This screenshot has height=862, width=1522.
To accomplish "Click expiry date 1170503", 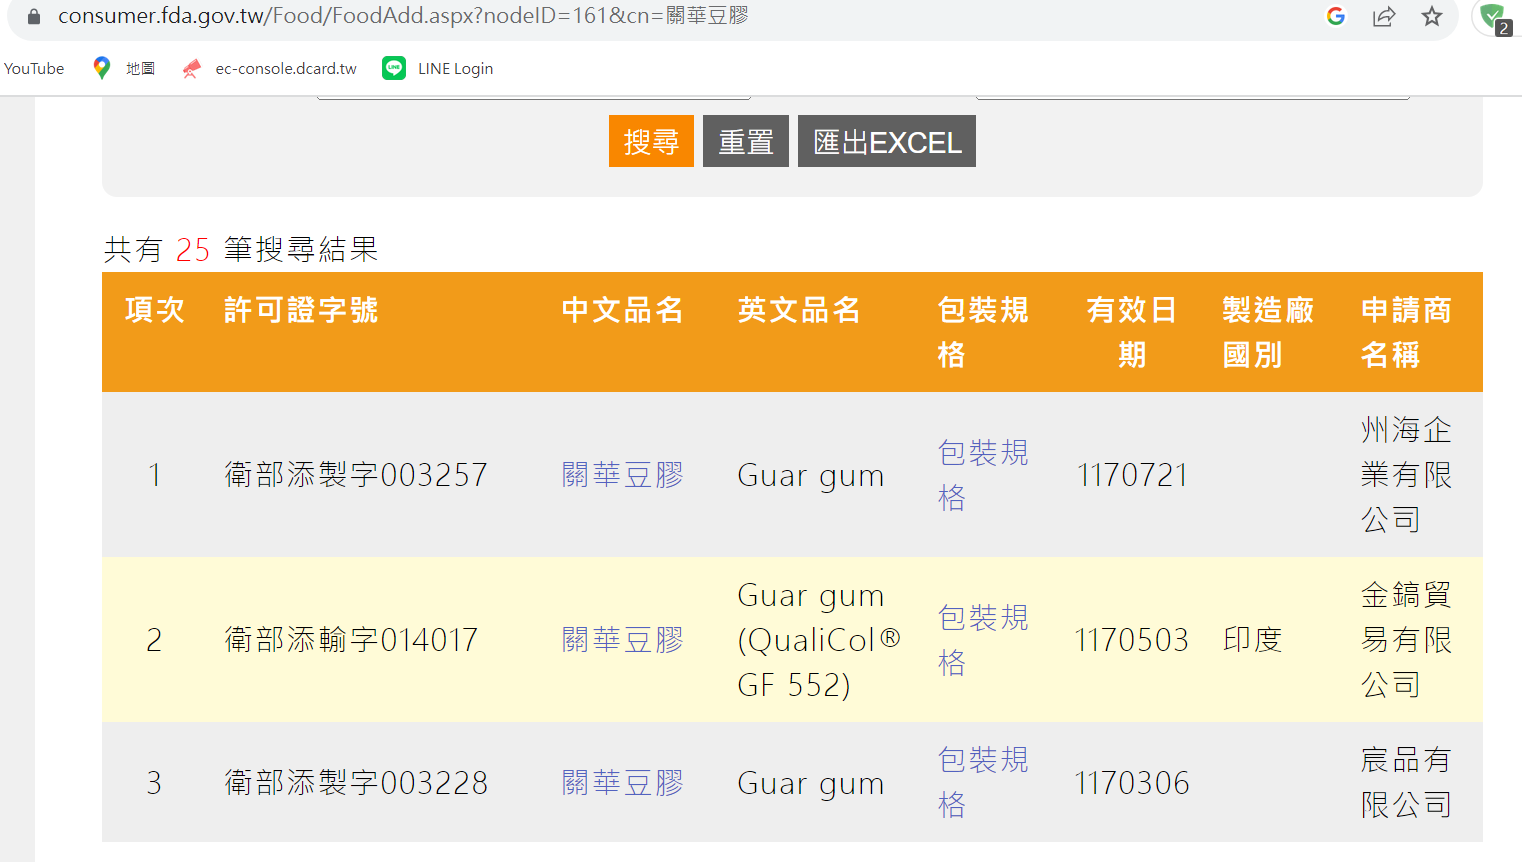I will [x=1132, y=640].
